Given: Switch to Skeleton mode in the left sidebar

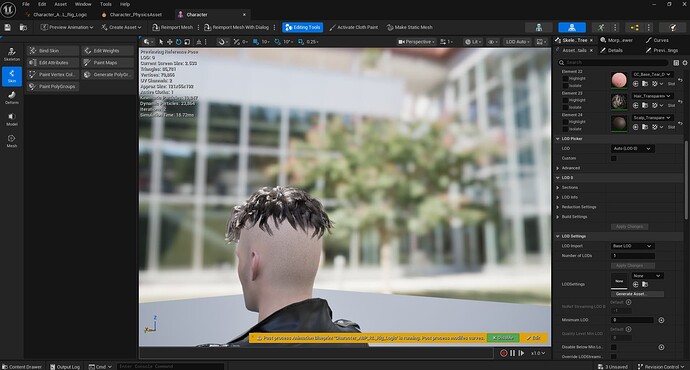Looking at the screenshot, I should pos(12,54).
